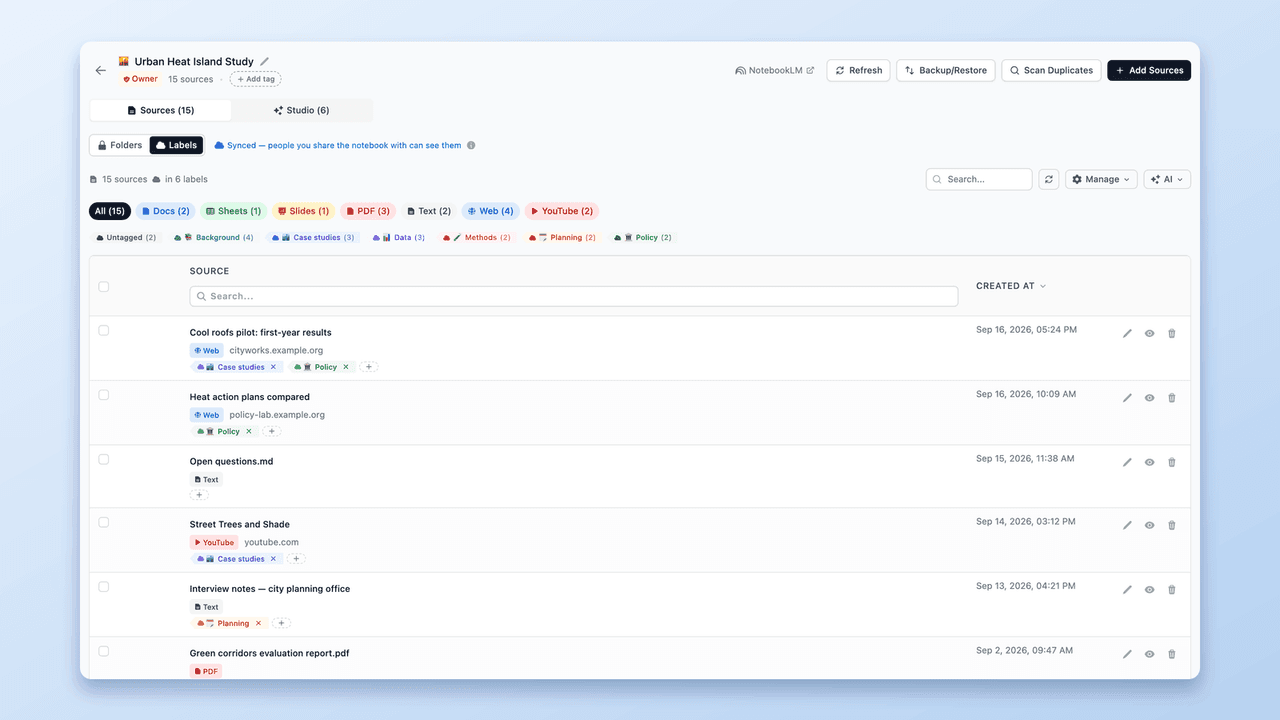
Task: Filter by Untagged label chip
Action: (x=126, y=238)
